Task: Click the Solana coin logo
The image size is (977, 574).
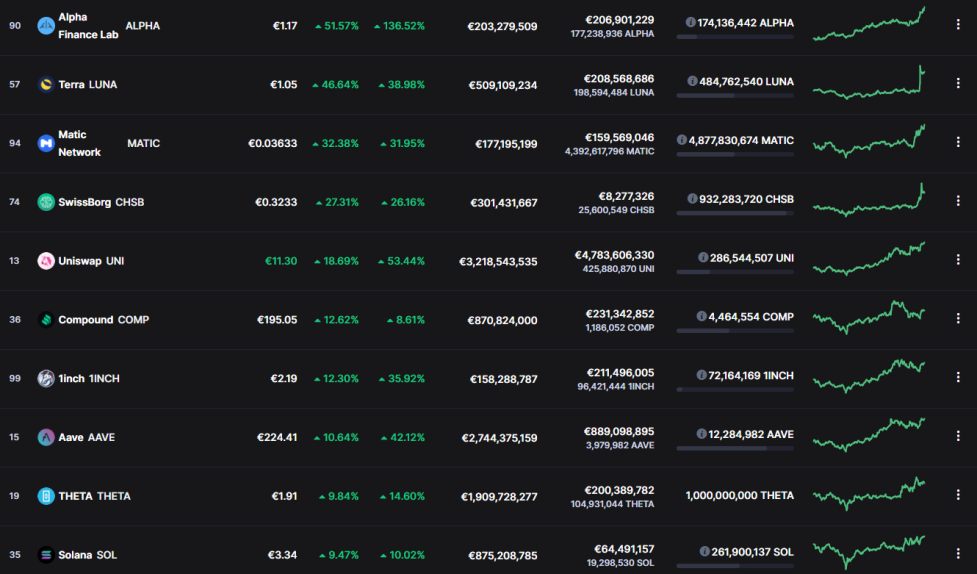Action: click(x=45, y=555)
